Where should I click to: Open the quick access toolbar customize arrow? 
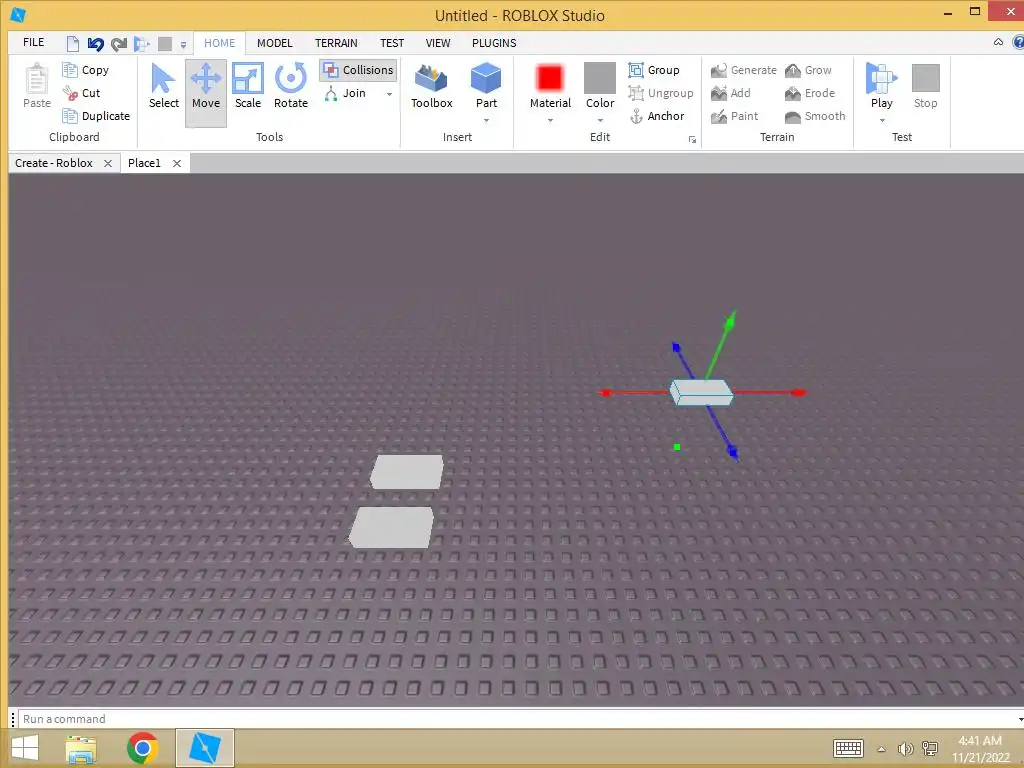pyautogui.click(x=184, y=45)
